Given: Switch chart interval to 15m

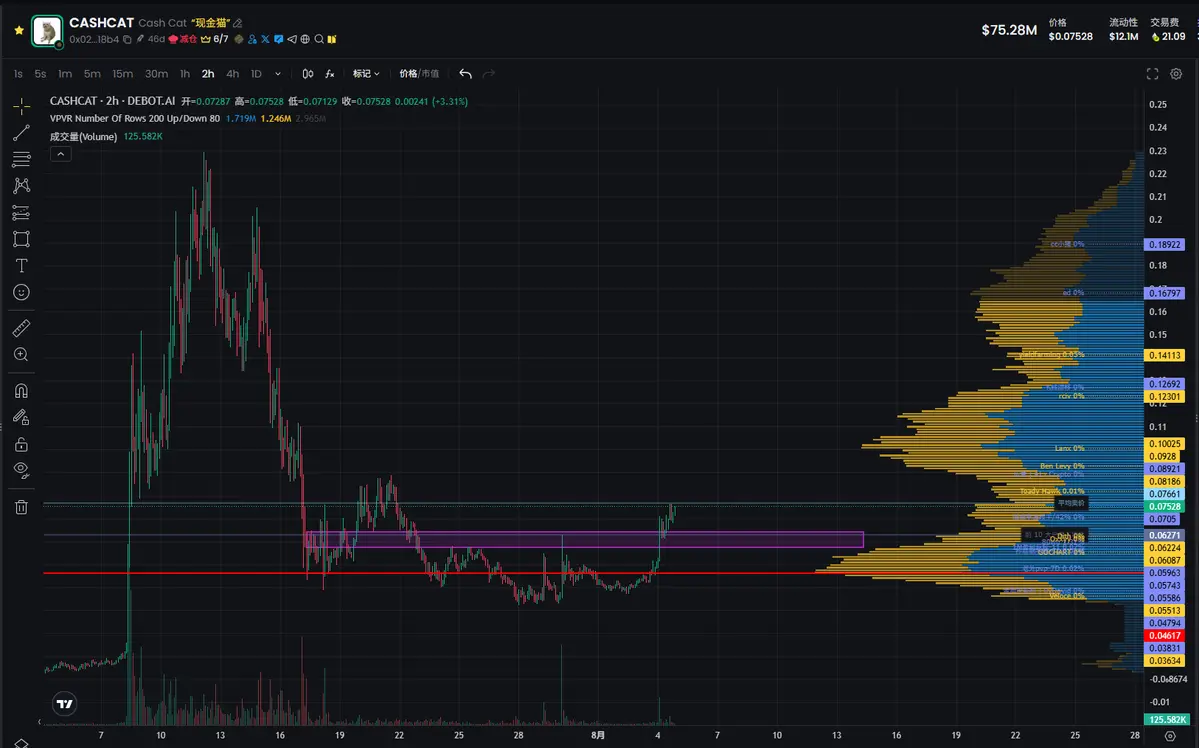Looking at the screenshot, I should point(122,73).
